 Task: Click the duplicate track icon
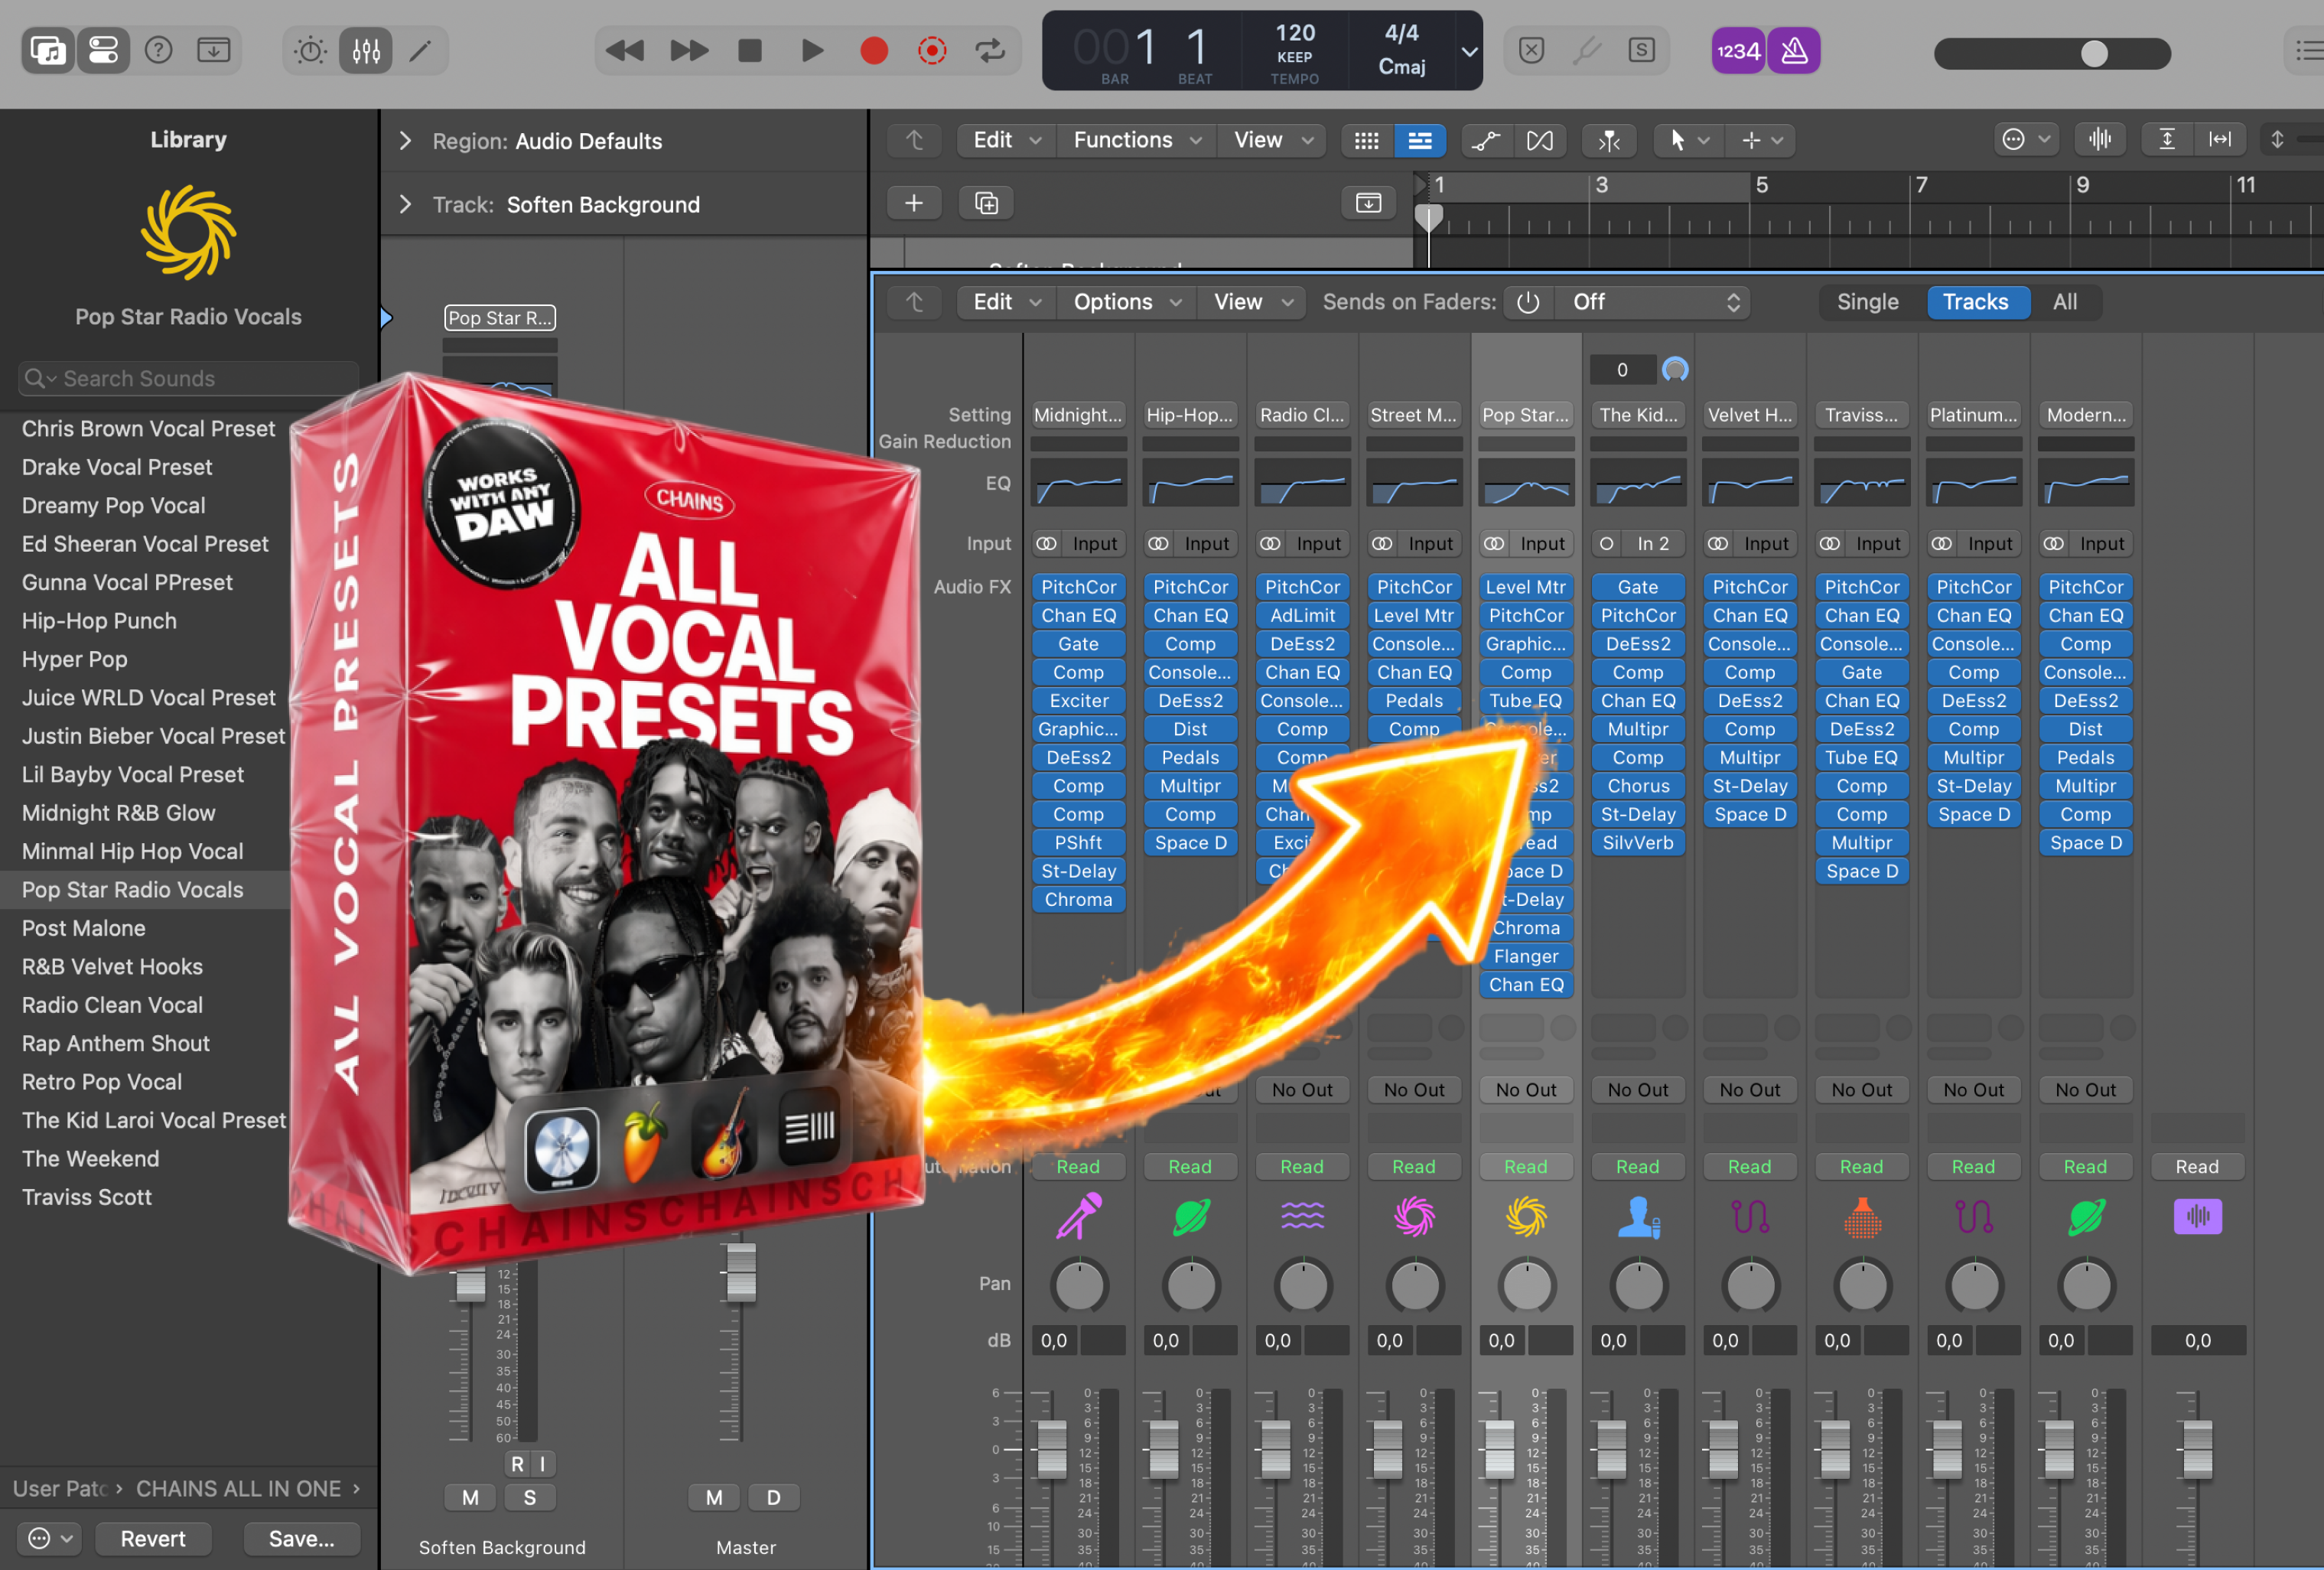[986, 204]
